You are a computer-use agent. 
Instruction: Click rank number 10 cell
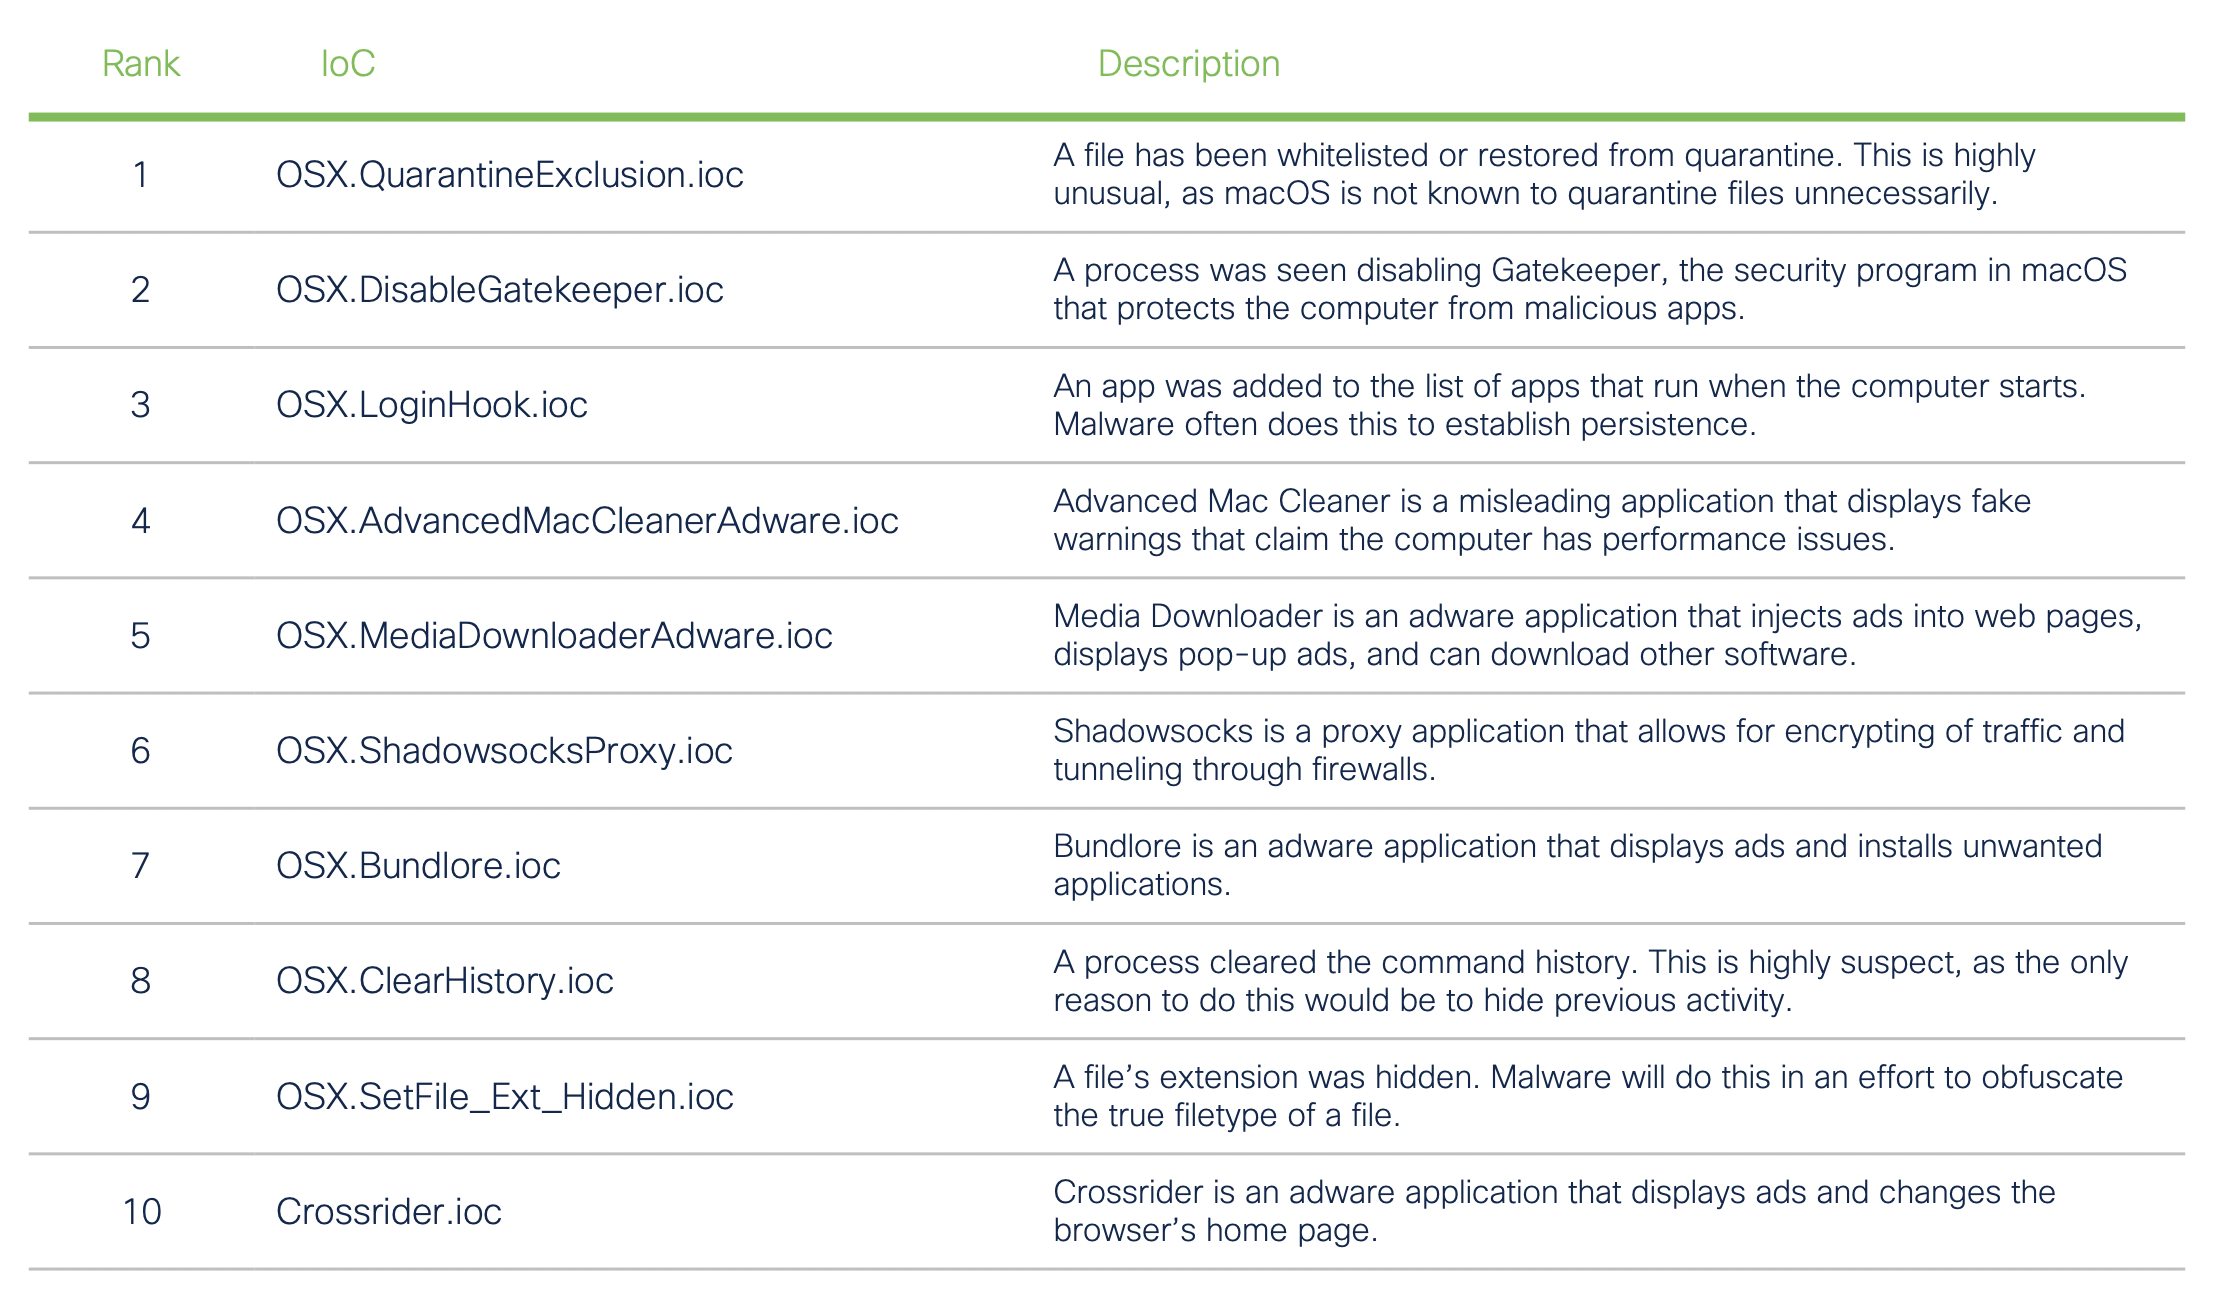tap(141, 1212)
